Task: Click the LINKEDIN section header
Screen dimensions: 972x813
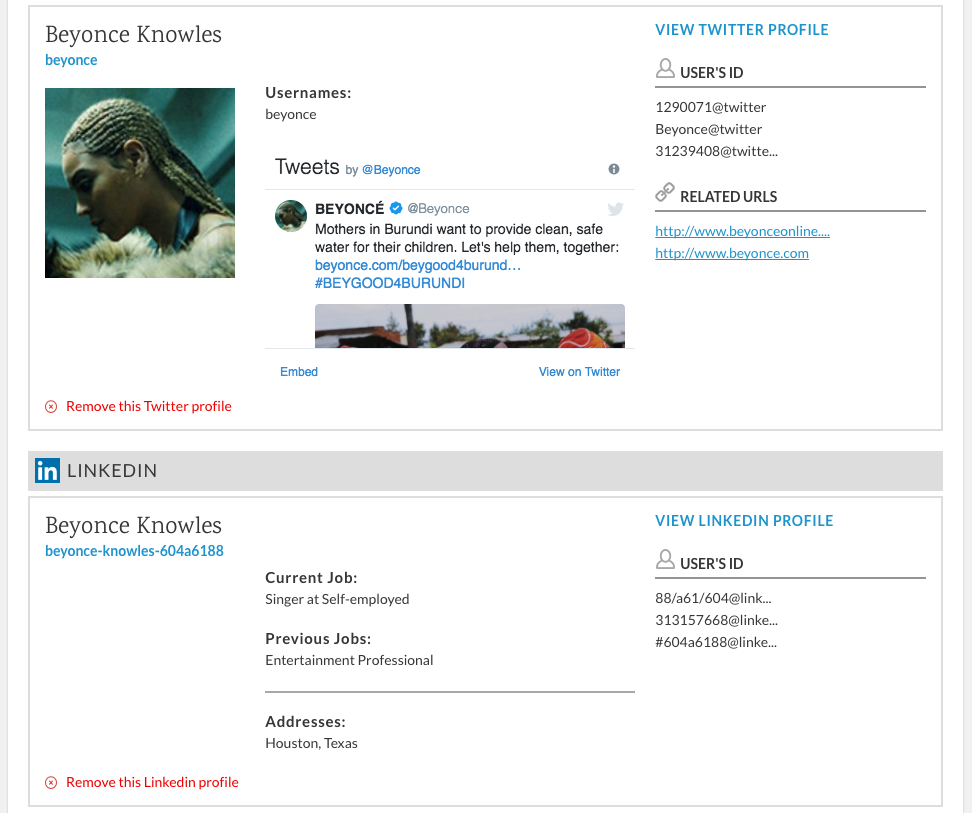Action: pos(485,471)
